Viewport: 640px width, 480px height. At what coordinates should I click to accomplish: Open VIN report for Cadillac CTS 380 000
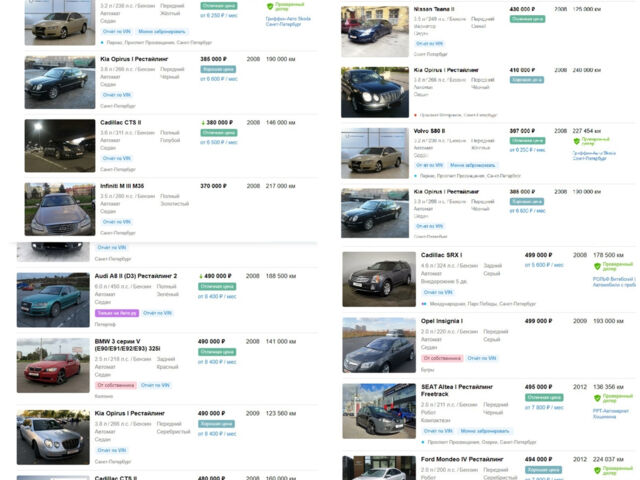point(117,158)
